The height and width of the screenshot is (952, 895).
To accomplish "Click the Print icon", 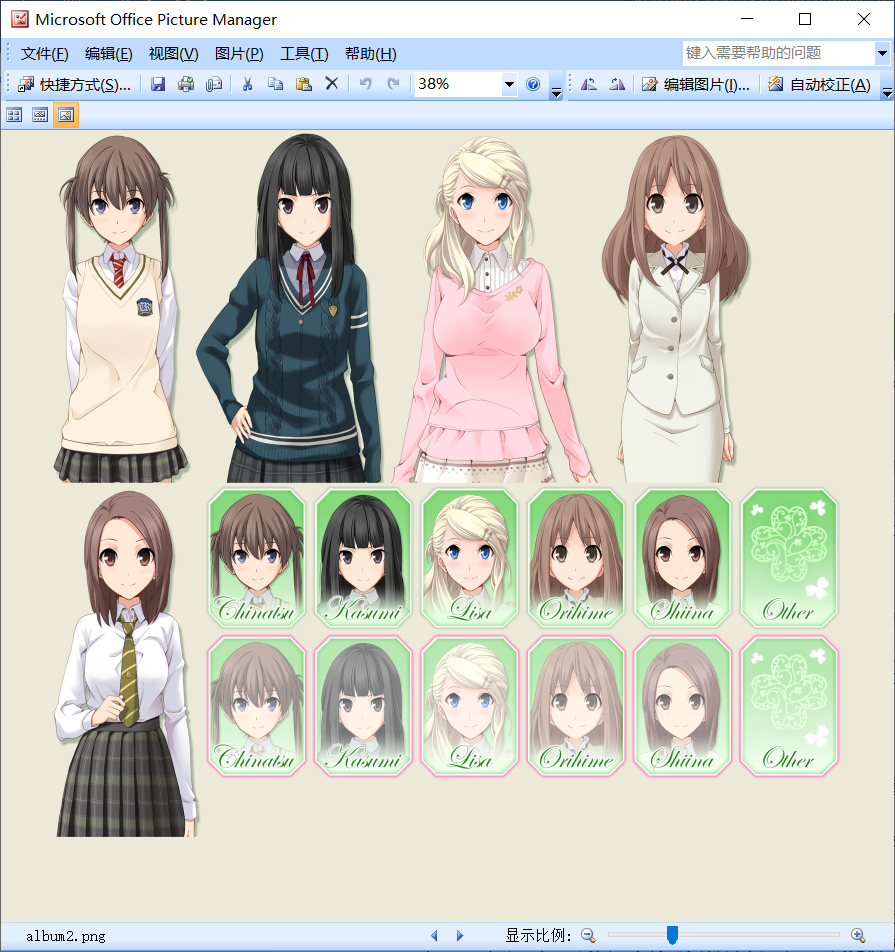I will point(186,84).
